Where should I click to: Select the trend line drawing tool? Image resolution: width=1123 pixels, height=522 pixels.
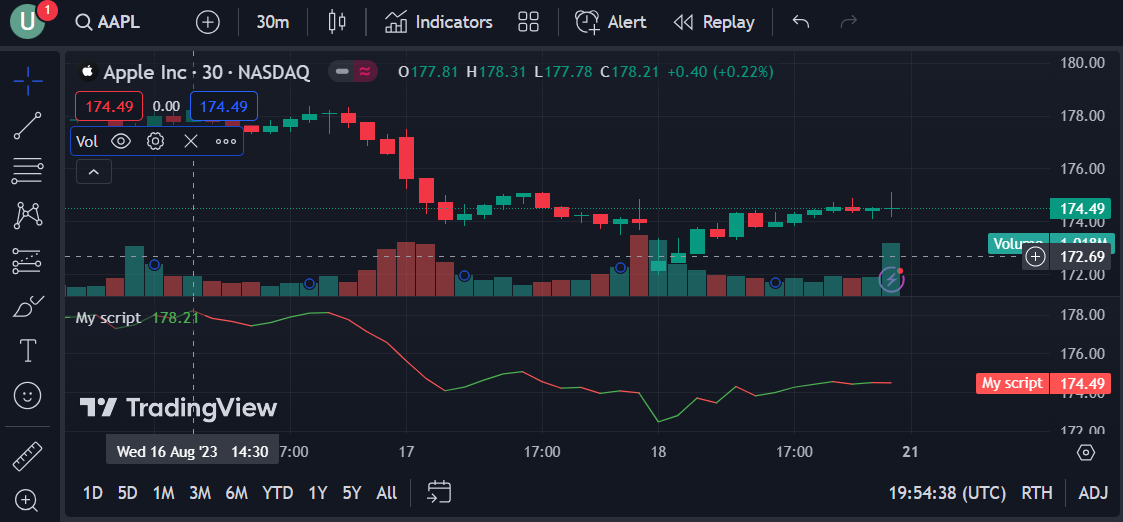click(28, 125)
